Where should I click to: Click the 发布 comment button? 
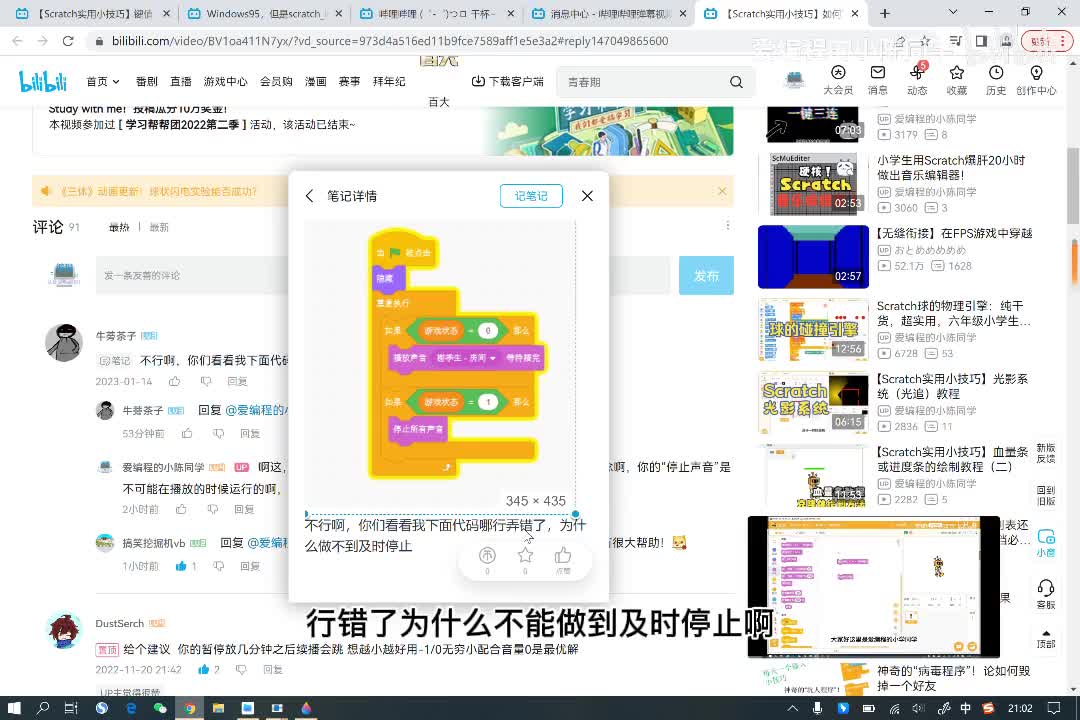(706, 276)
